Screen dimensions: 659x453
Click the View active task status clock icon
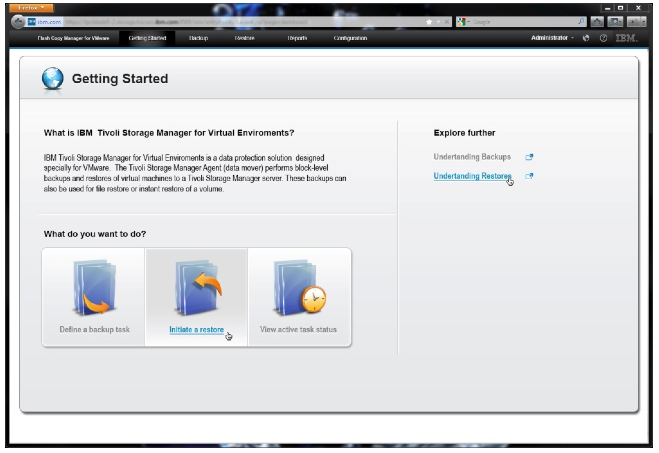pos(314,299)
